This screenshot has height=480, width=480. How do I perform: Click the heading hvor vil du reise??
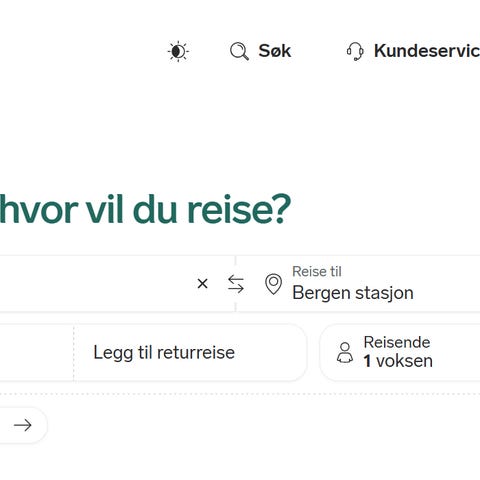point(145,209)
